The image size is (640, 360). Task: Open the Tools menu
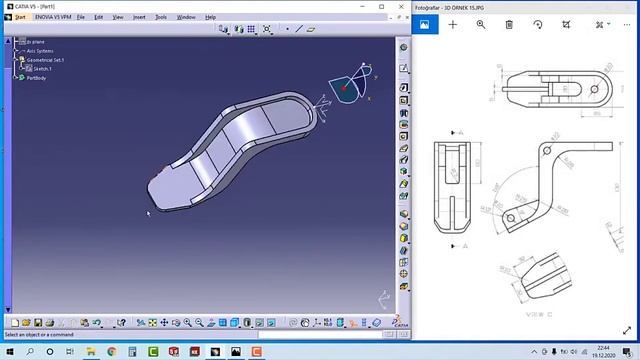click(x=161, y=17)
